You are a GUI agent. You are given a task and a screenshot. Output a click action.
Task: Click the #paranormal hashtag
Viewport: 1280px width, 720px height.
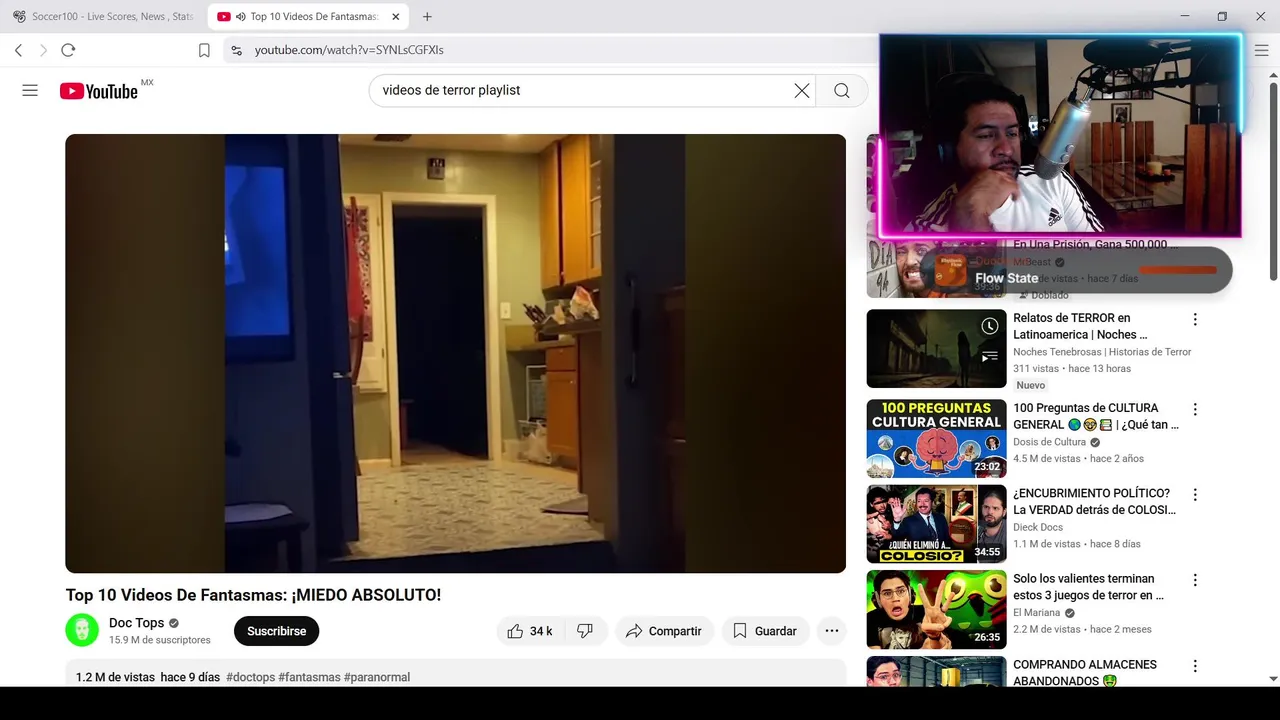click(x=377, y=677)
